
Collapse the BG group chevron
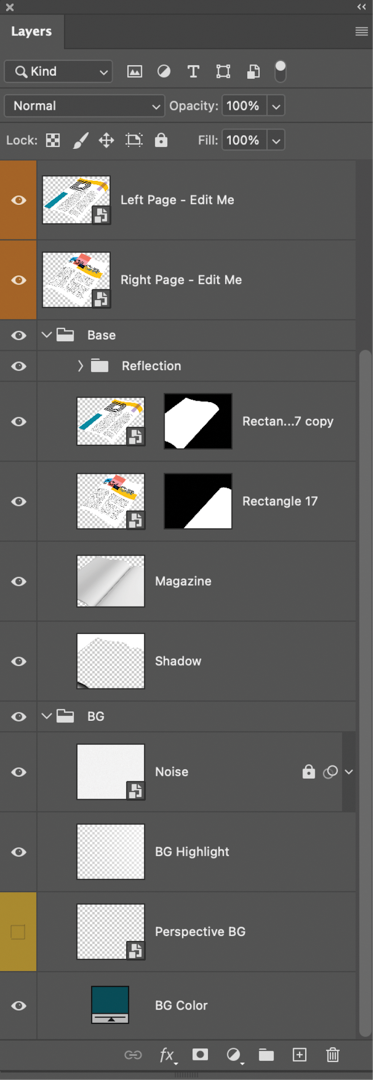click(47, 716)
